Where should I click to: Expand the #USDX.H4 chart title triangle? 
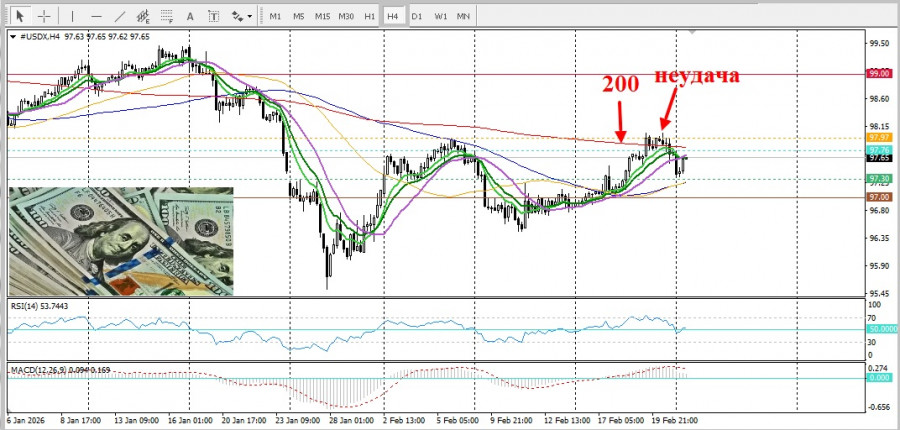(x=13, y=37)
